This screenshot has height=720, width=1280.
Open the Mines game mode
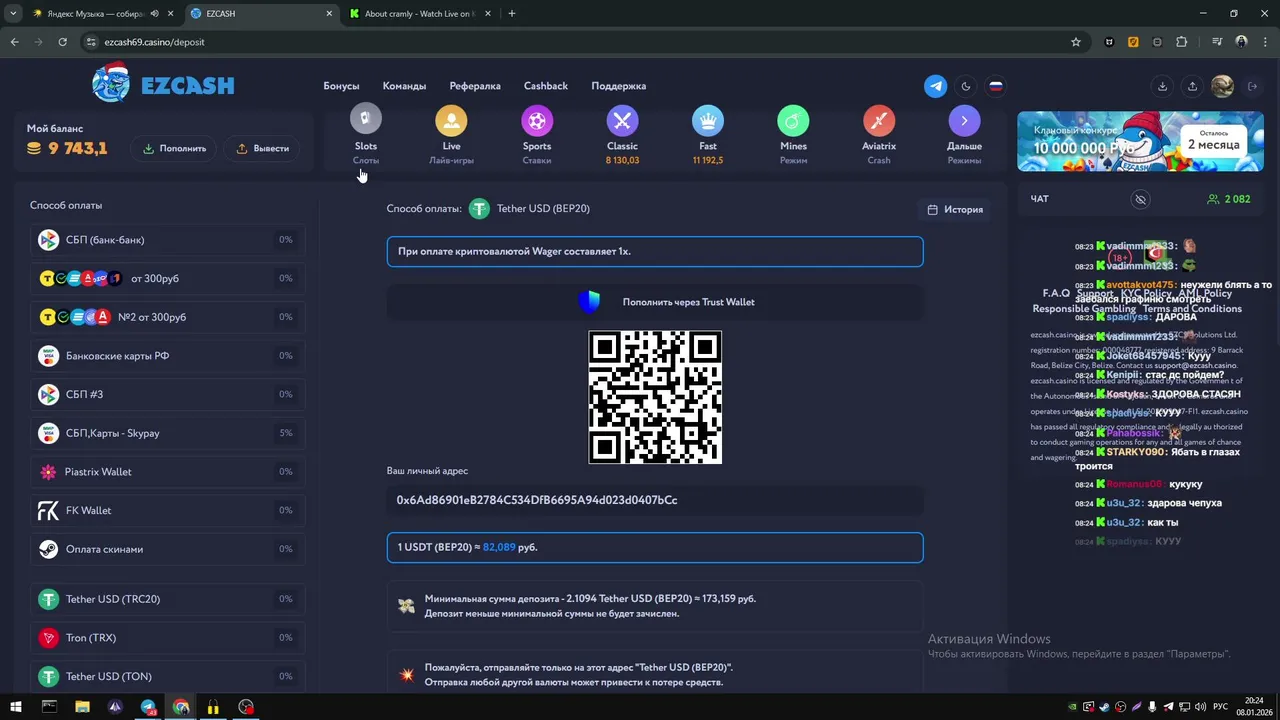793,135
